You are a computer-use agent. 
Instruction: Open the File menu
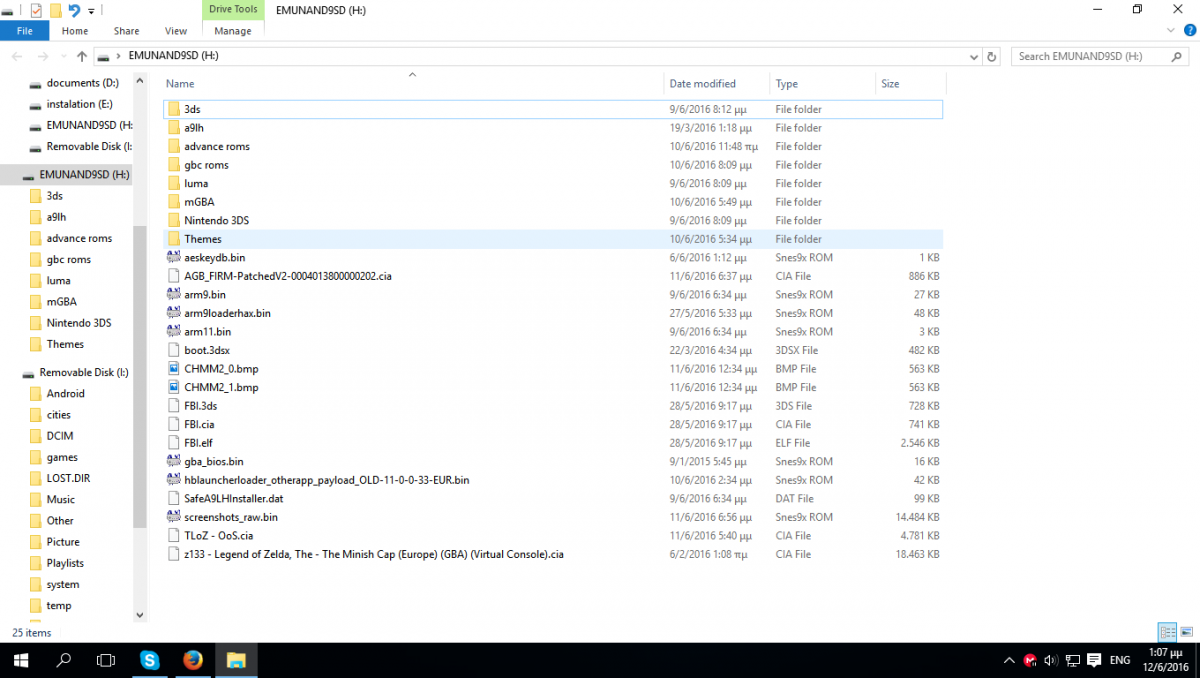(x=25, y=31)
